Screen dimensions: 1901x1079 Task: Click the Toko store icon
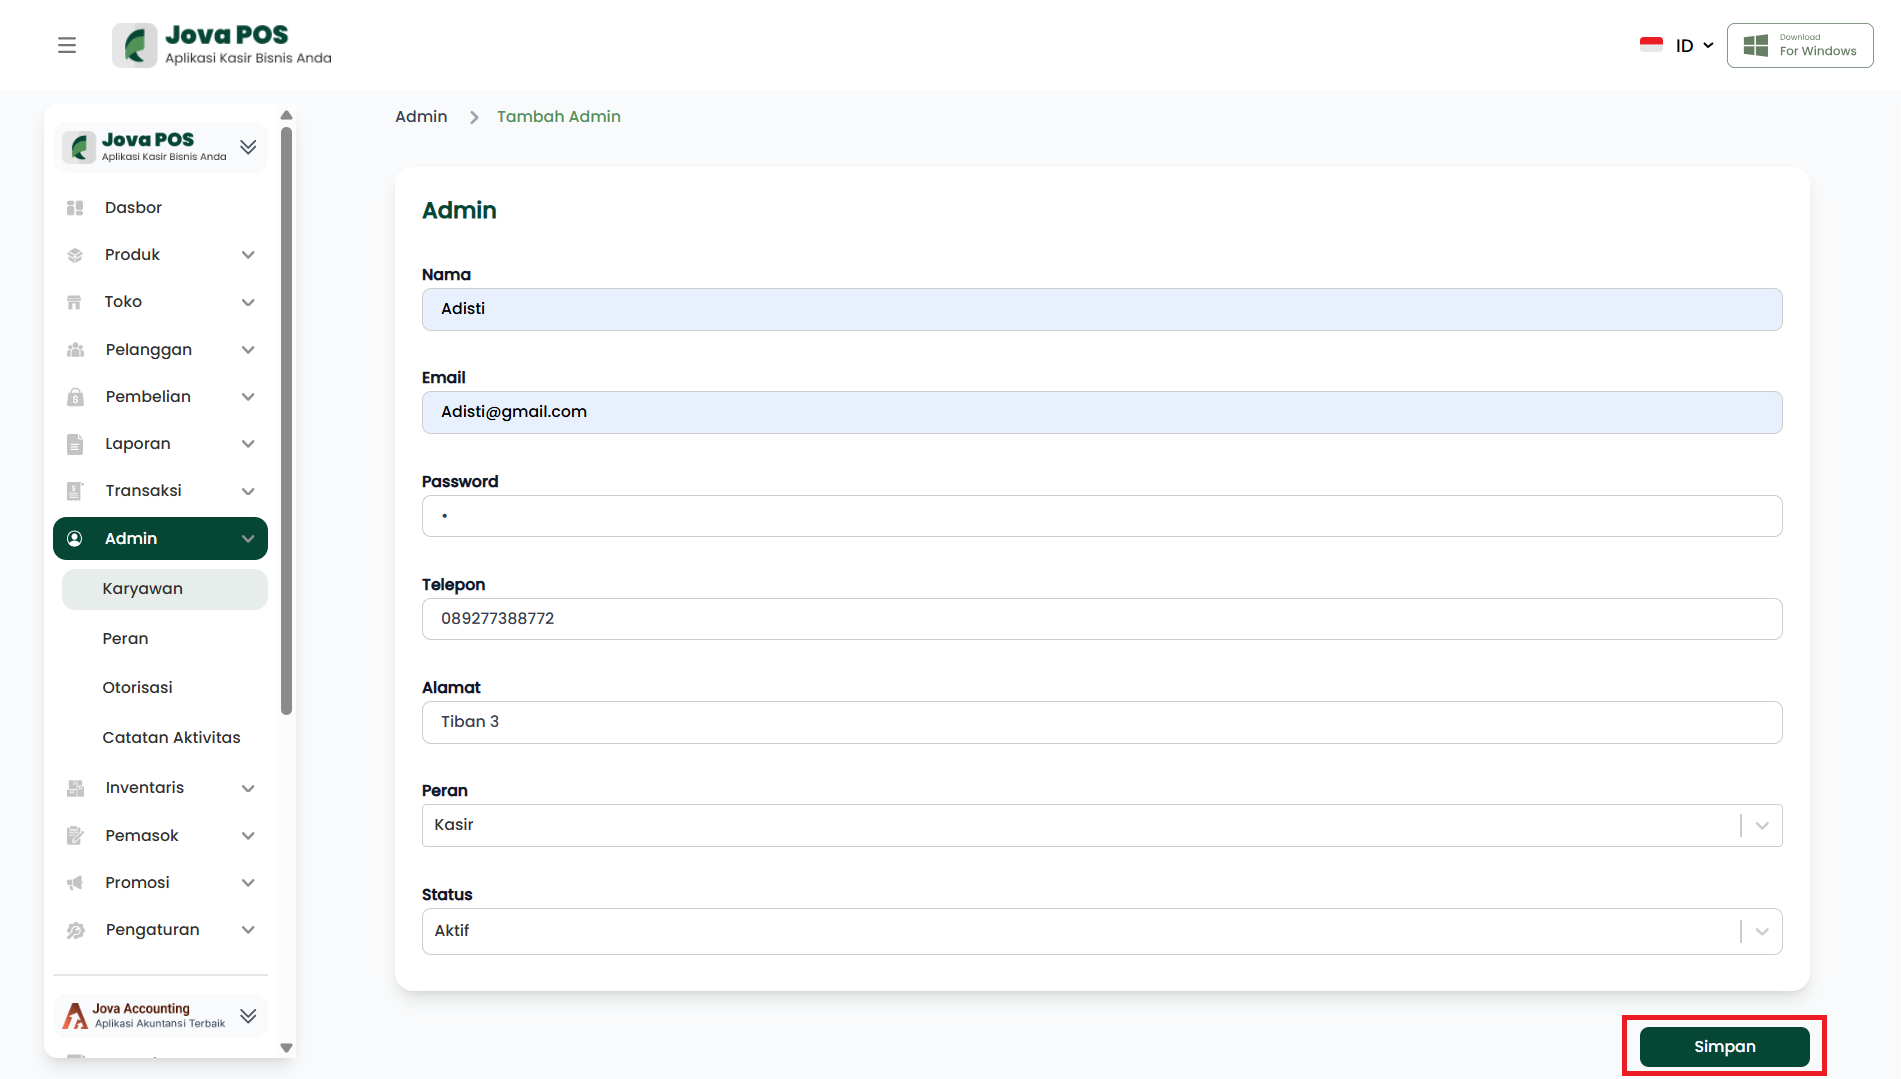pos(75,302)
